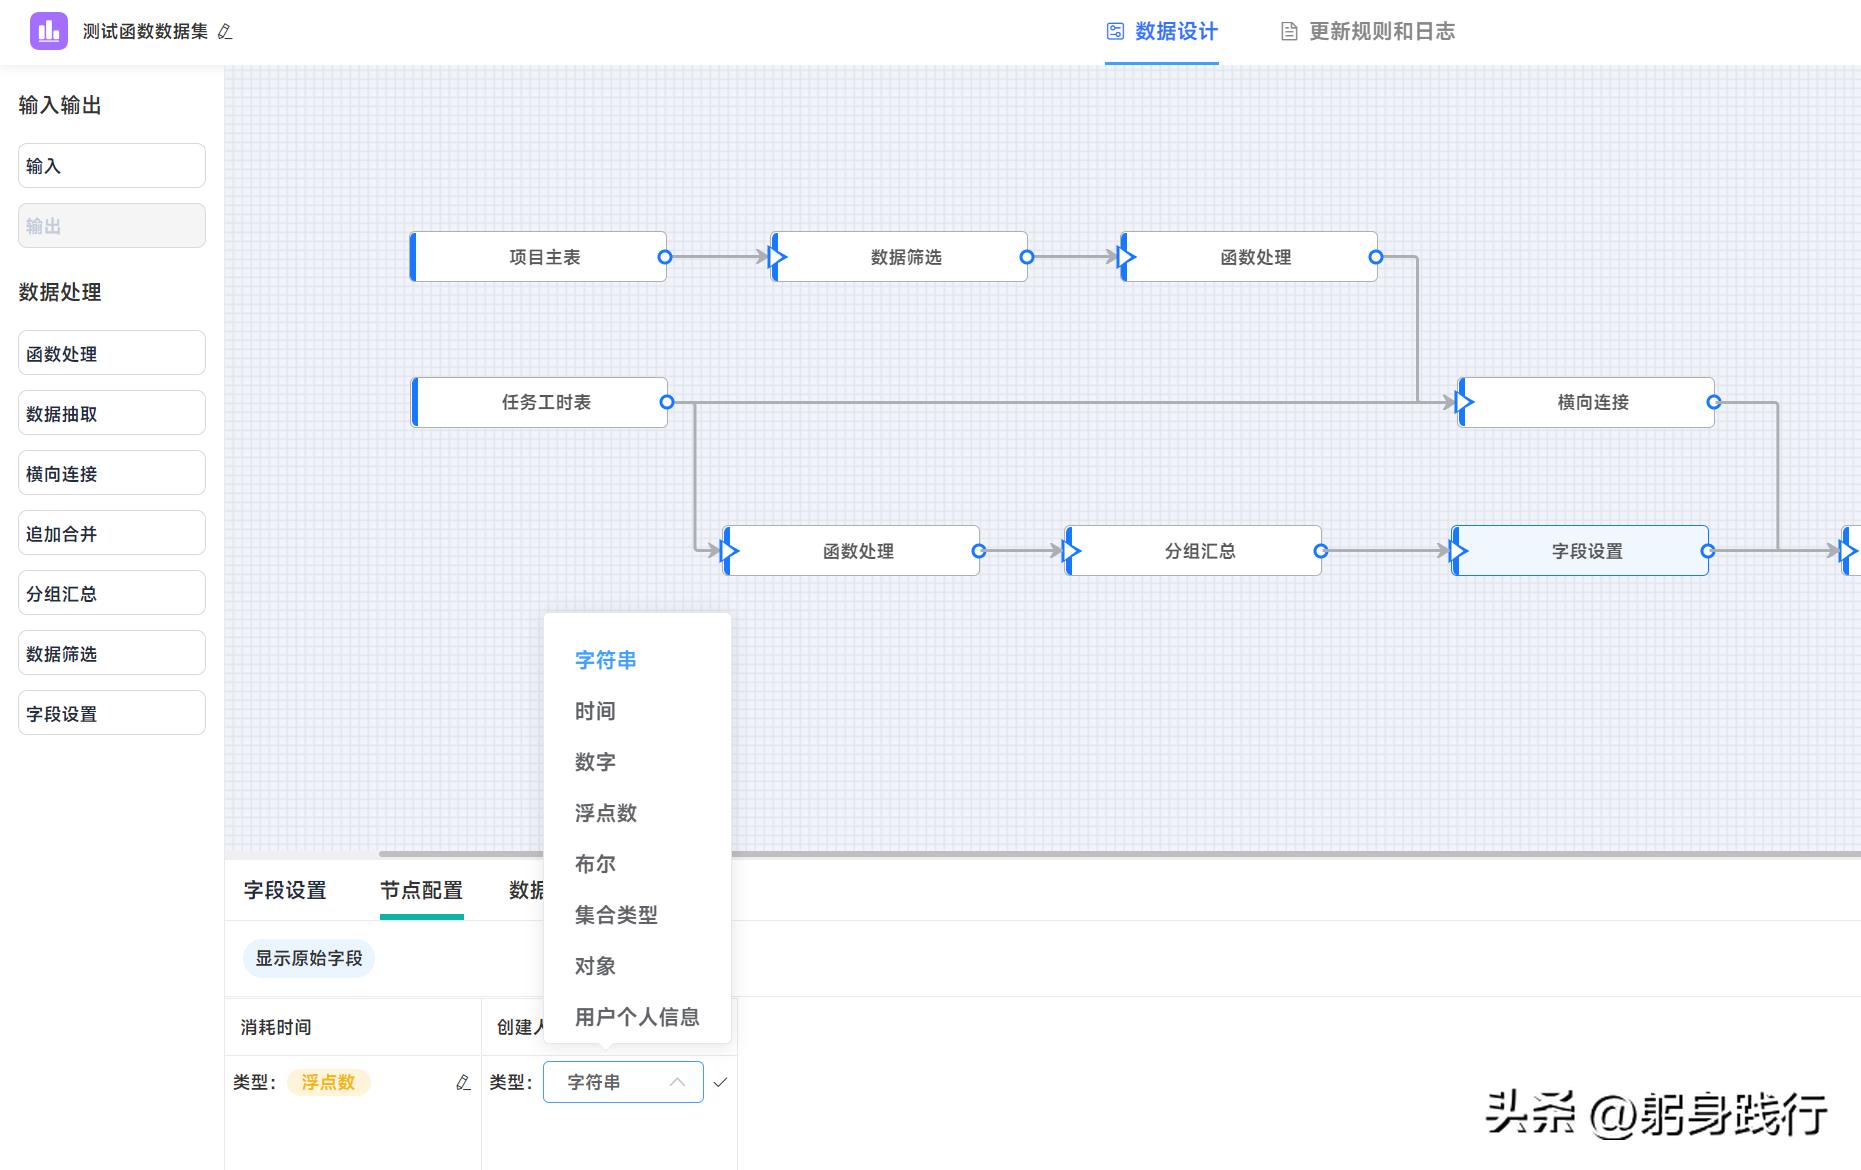Click the disabled 输出 component
1861x1170 pixels.
(112, 226)
